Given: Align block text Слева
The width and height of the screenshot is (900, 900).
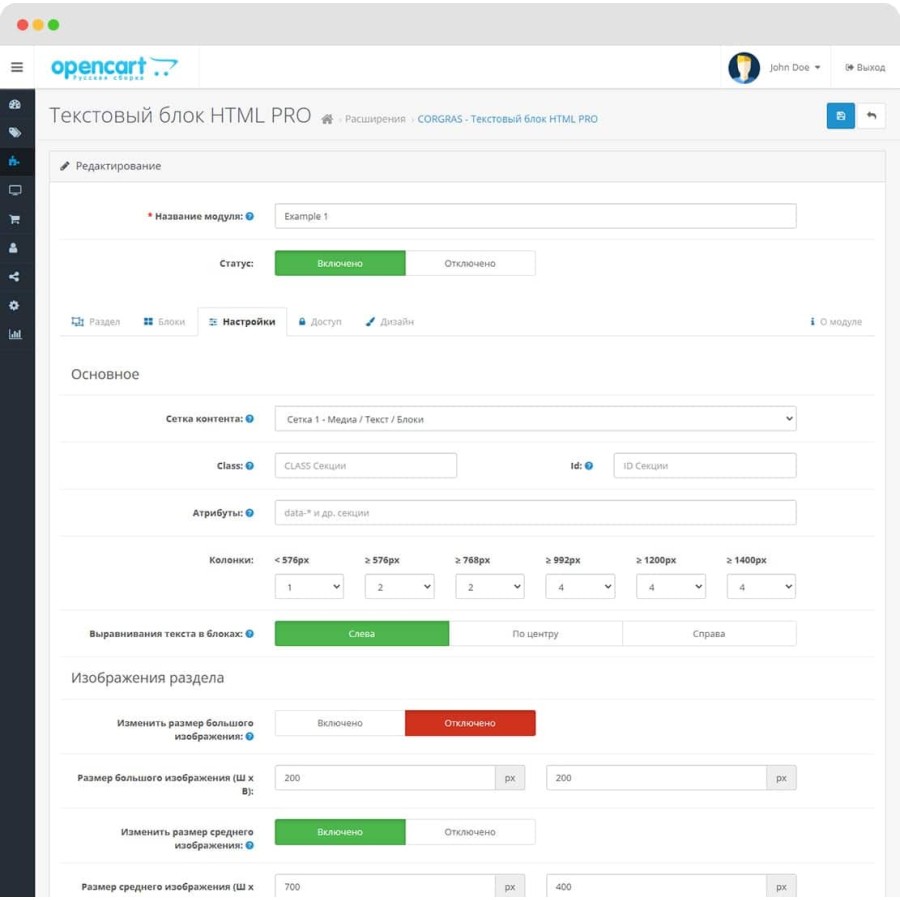Looking at the screenshot, I should click(362, 634).
